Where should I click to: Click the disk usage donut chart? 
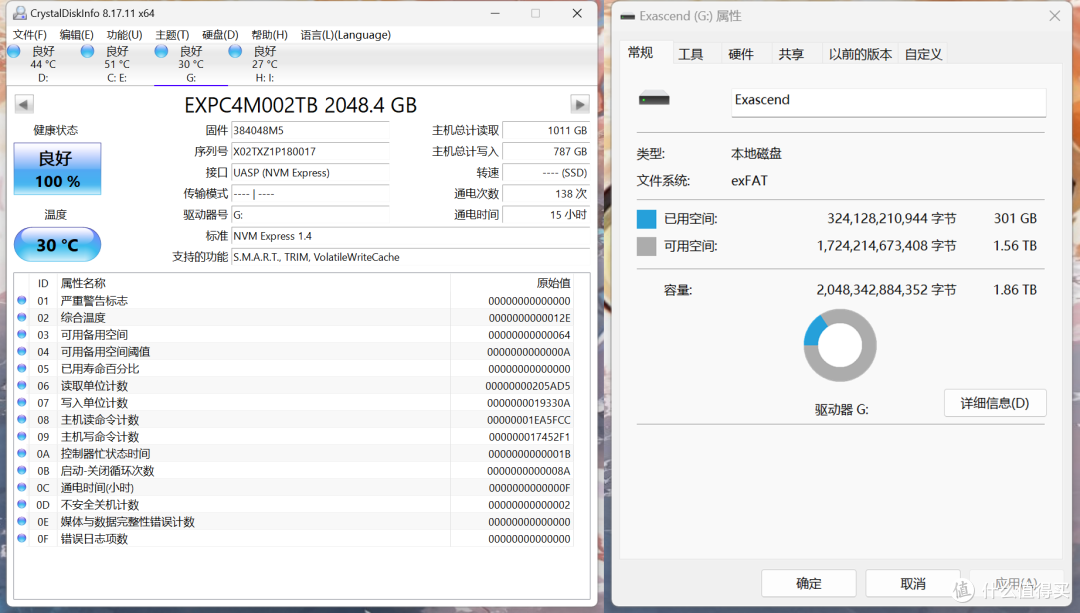840,345
